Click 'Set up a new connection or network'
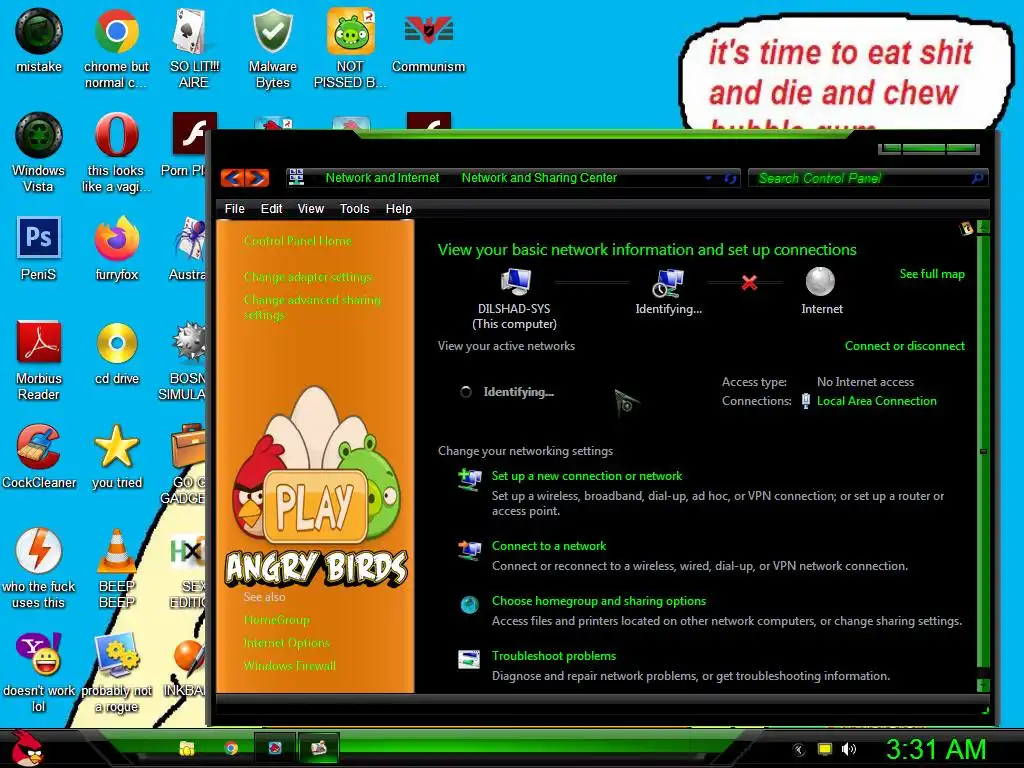This screenshot has width=1024, height=768. point(586,476)
